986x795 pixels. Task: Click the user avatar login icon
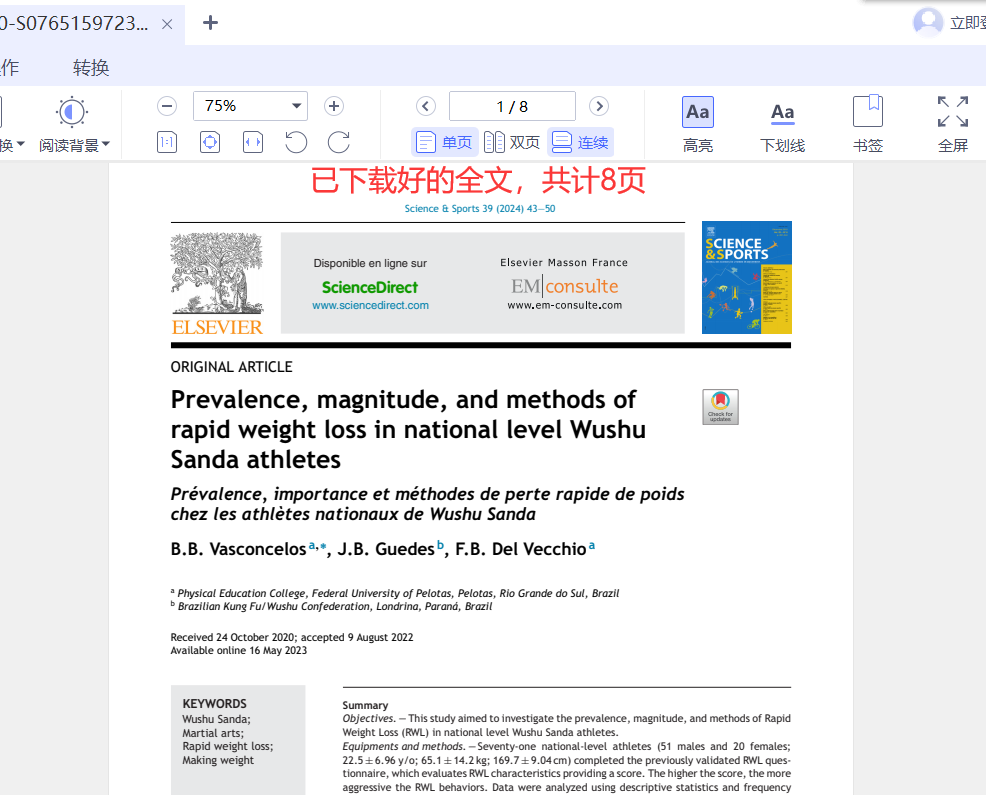(928, 22)
